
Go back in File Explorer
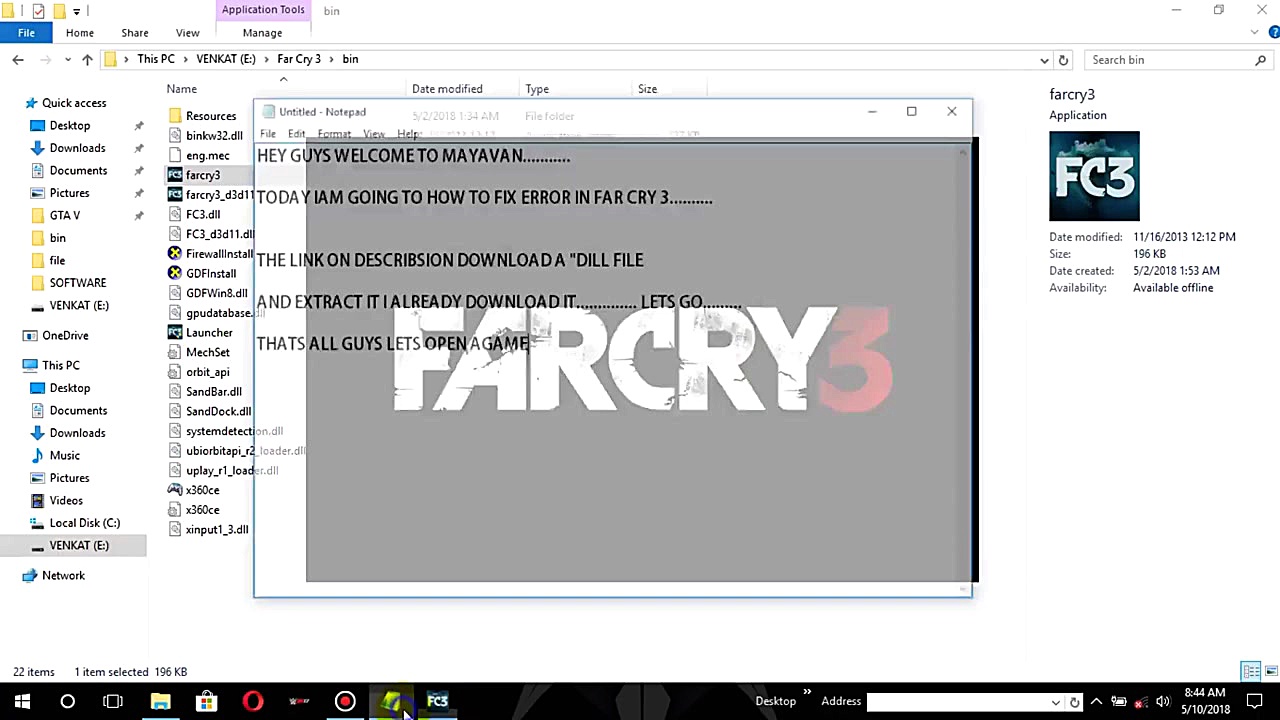tap(18, 60)
